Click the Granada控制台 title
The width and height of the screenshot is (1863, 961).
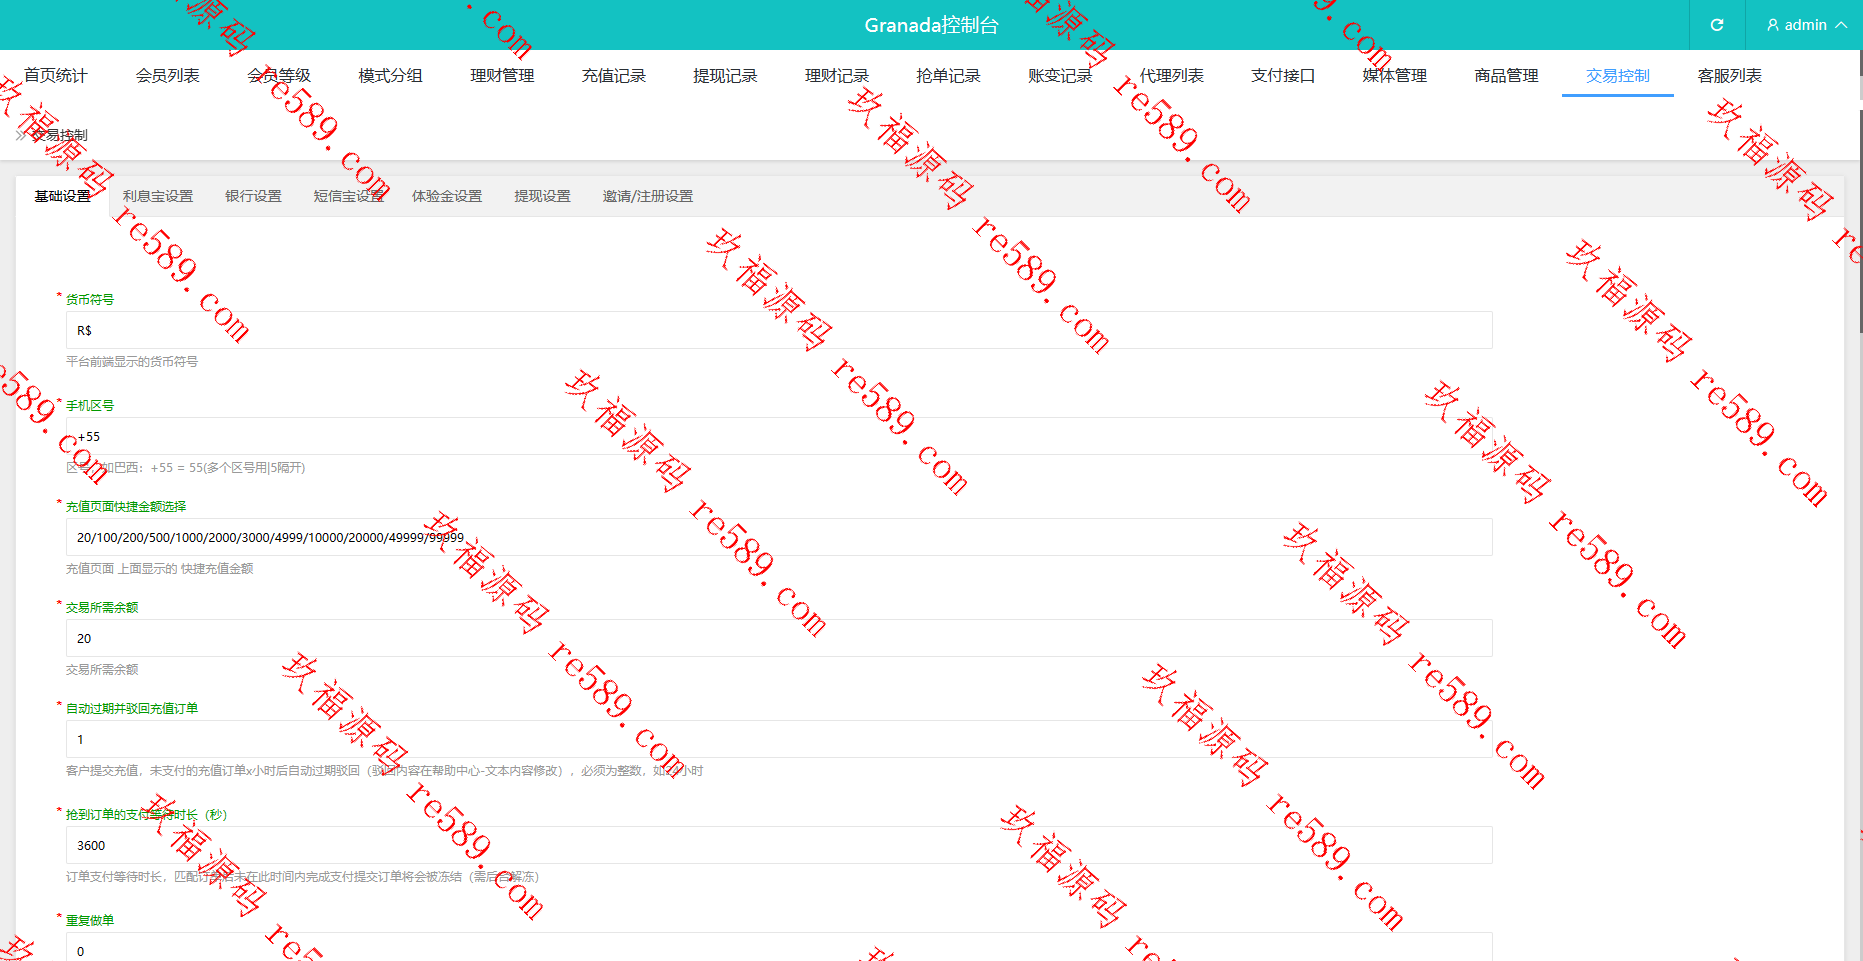pyautogui.click(x=931, y=25)
